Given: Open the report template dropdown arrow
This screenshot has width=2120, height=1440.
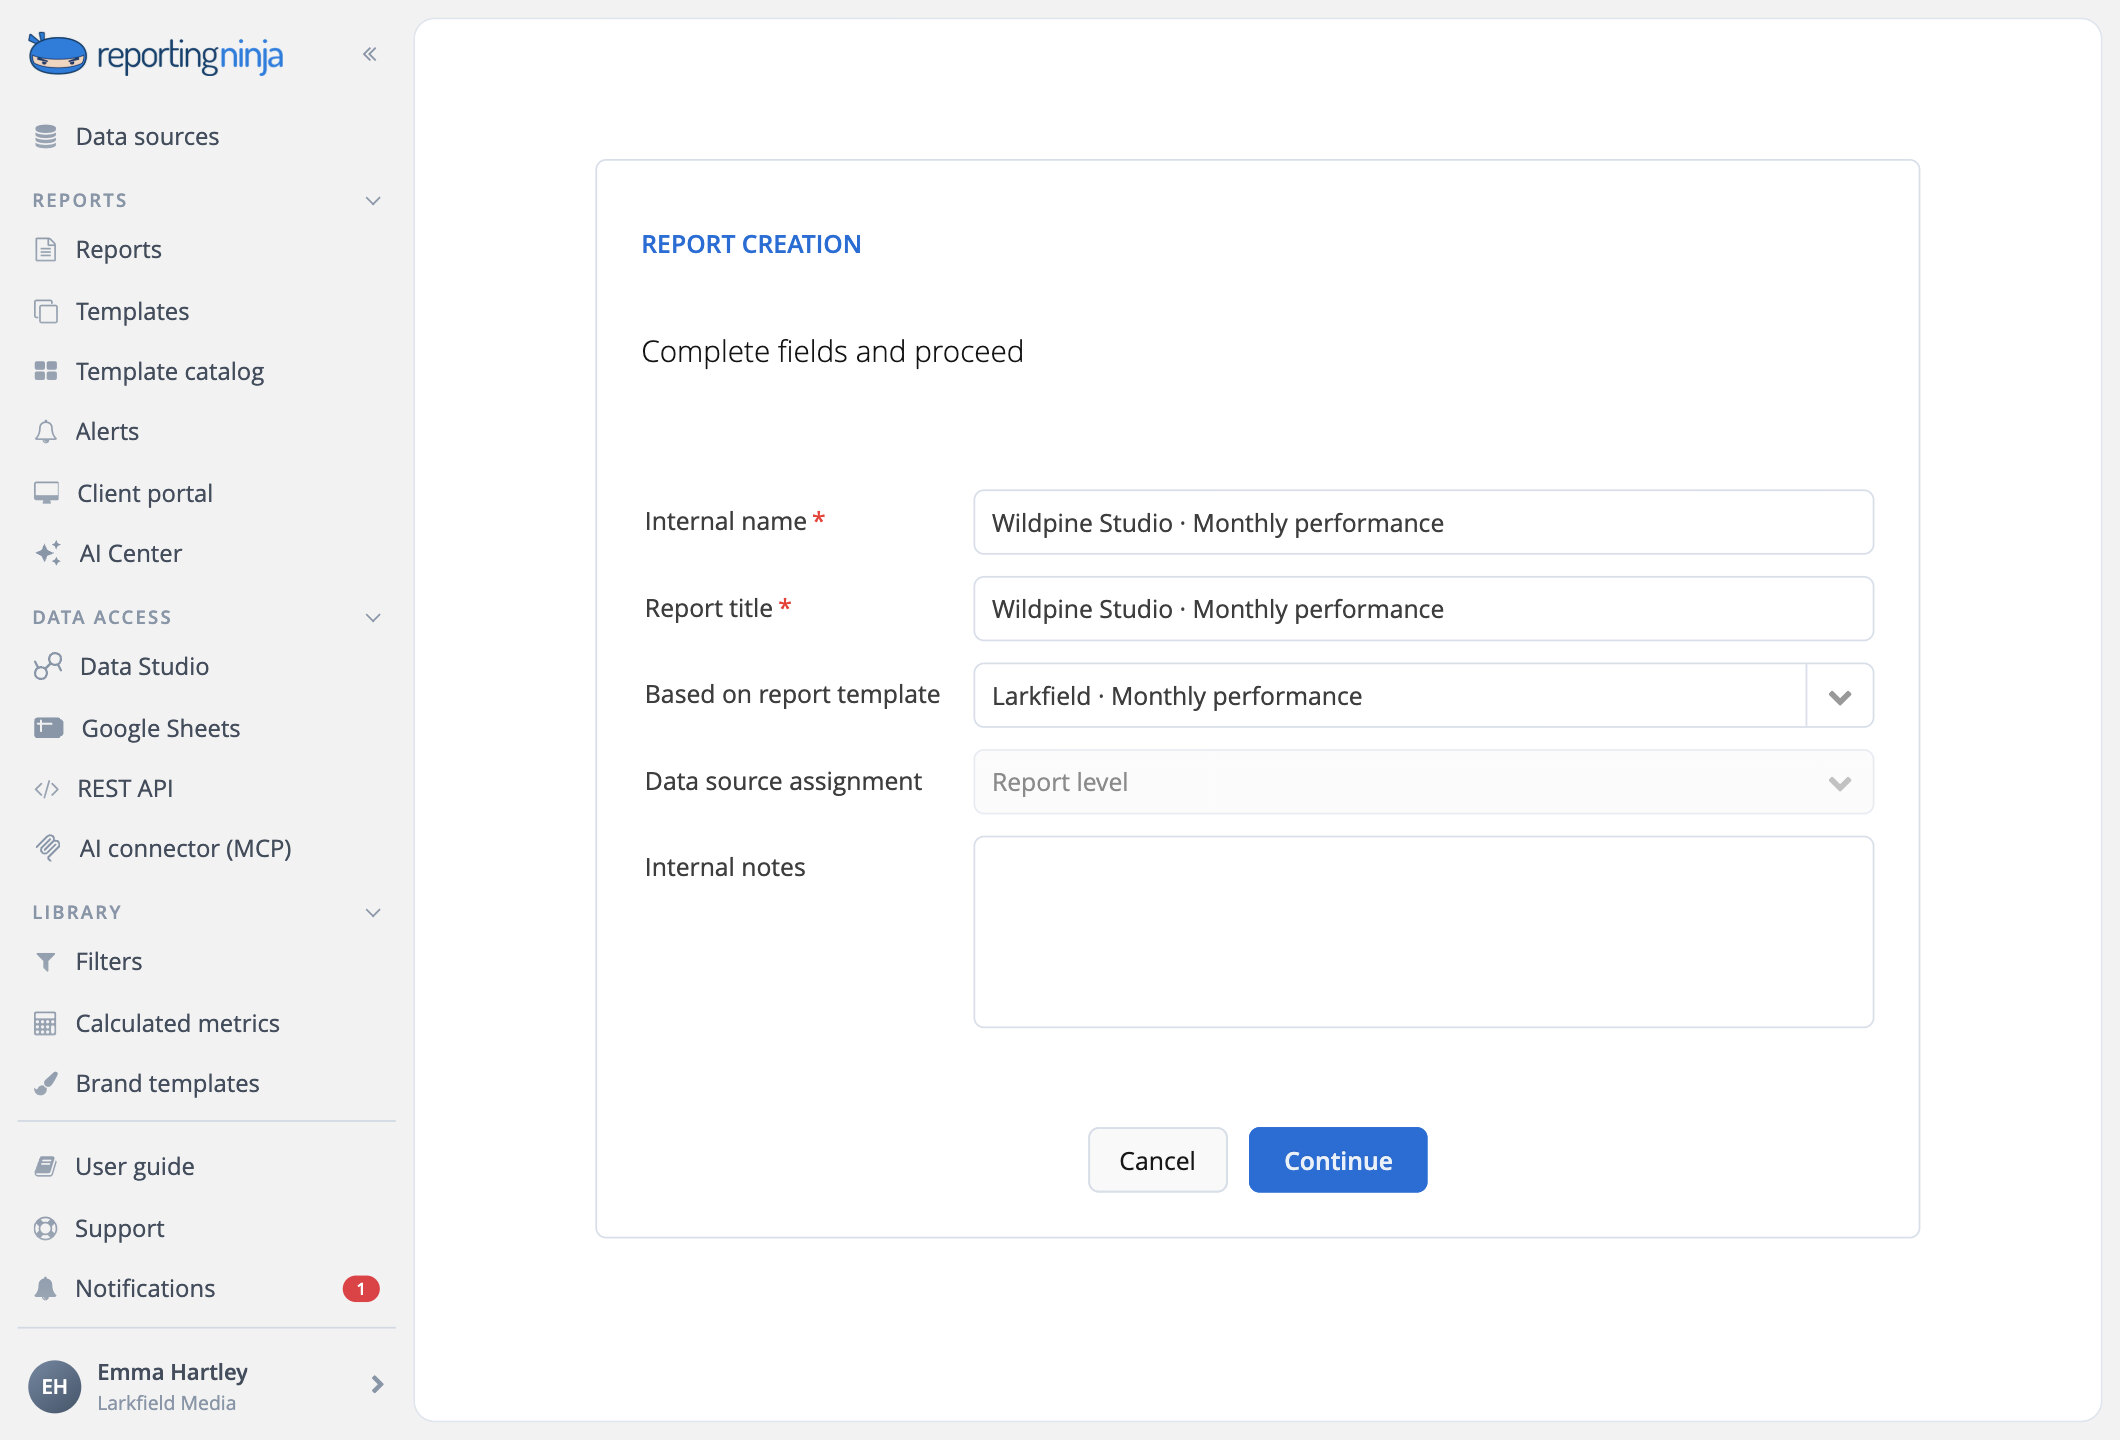Looking at the screenshot, I should point(1839,696).
